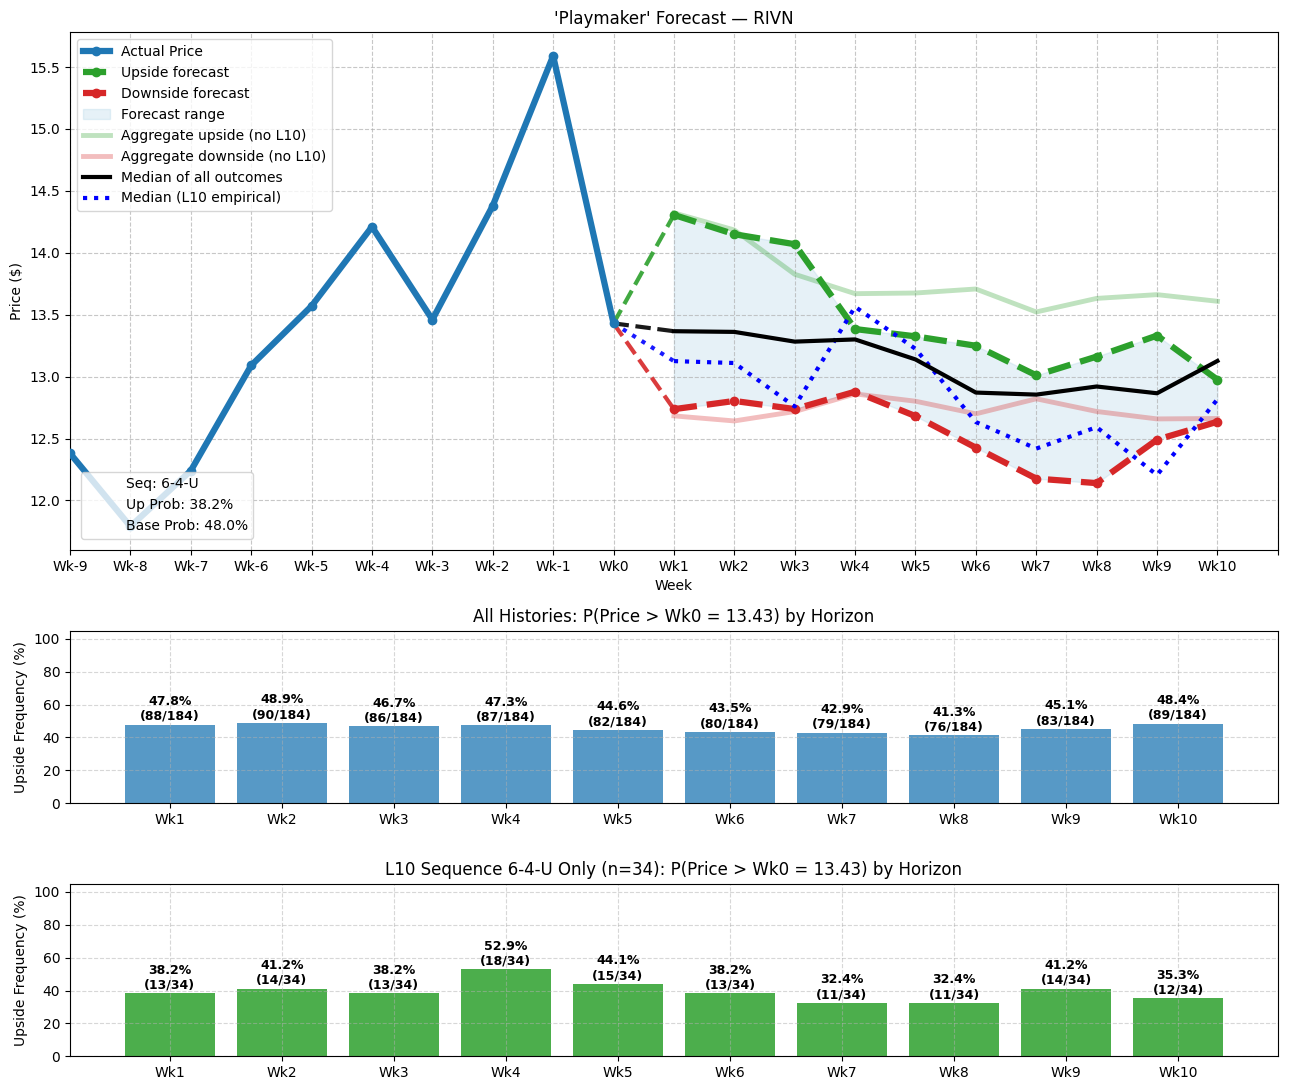
Task: Click the Wk9 upside forecast green marker
Action: click(1157, 337)
